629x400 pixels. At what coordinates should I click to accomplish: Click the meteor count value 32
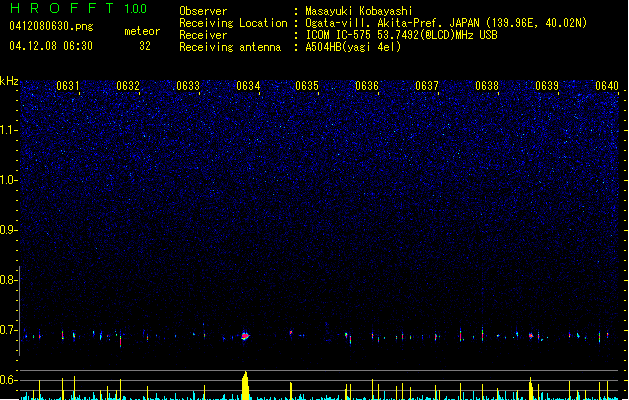pyautogui.click(x=145, y=46)
